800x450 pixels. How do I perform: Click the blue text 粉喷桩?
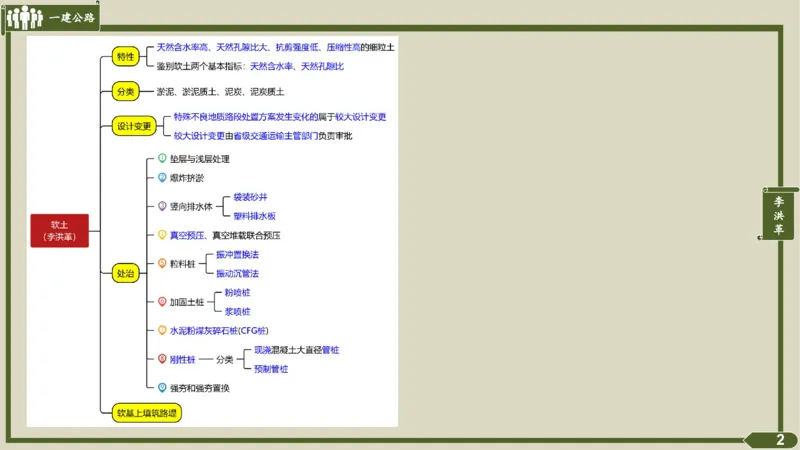[x=237, y=292]
